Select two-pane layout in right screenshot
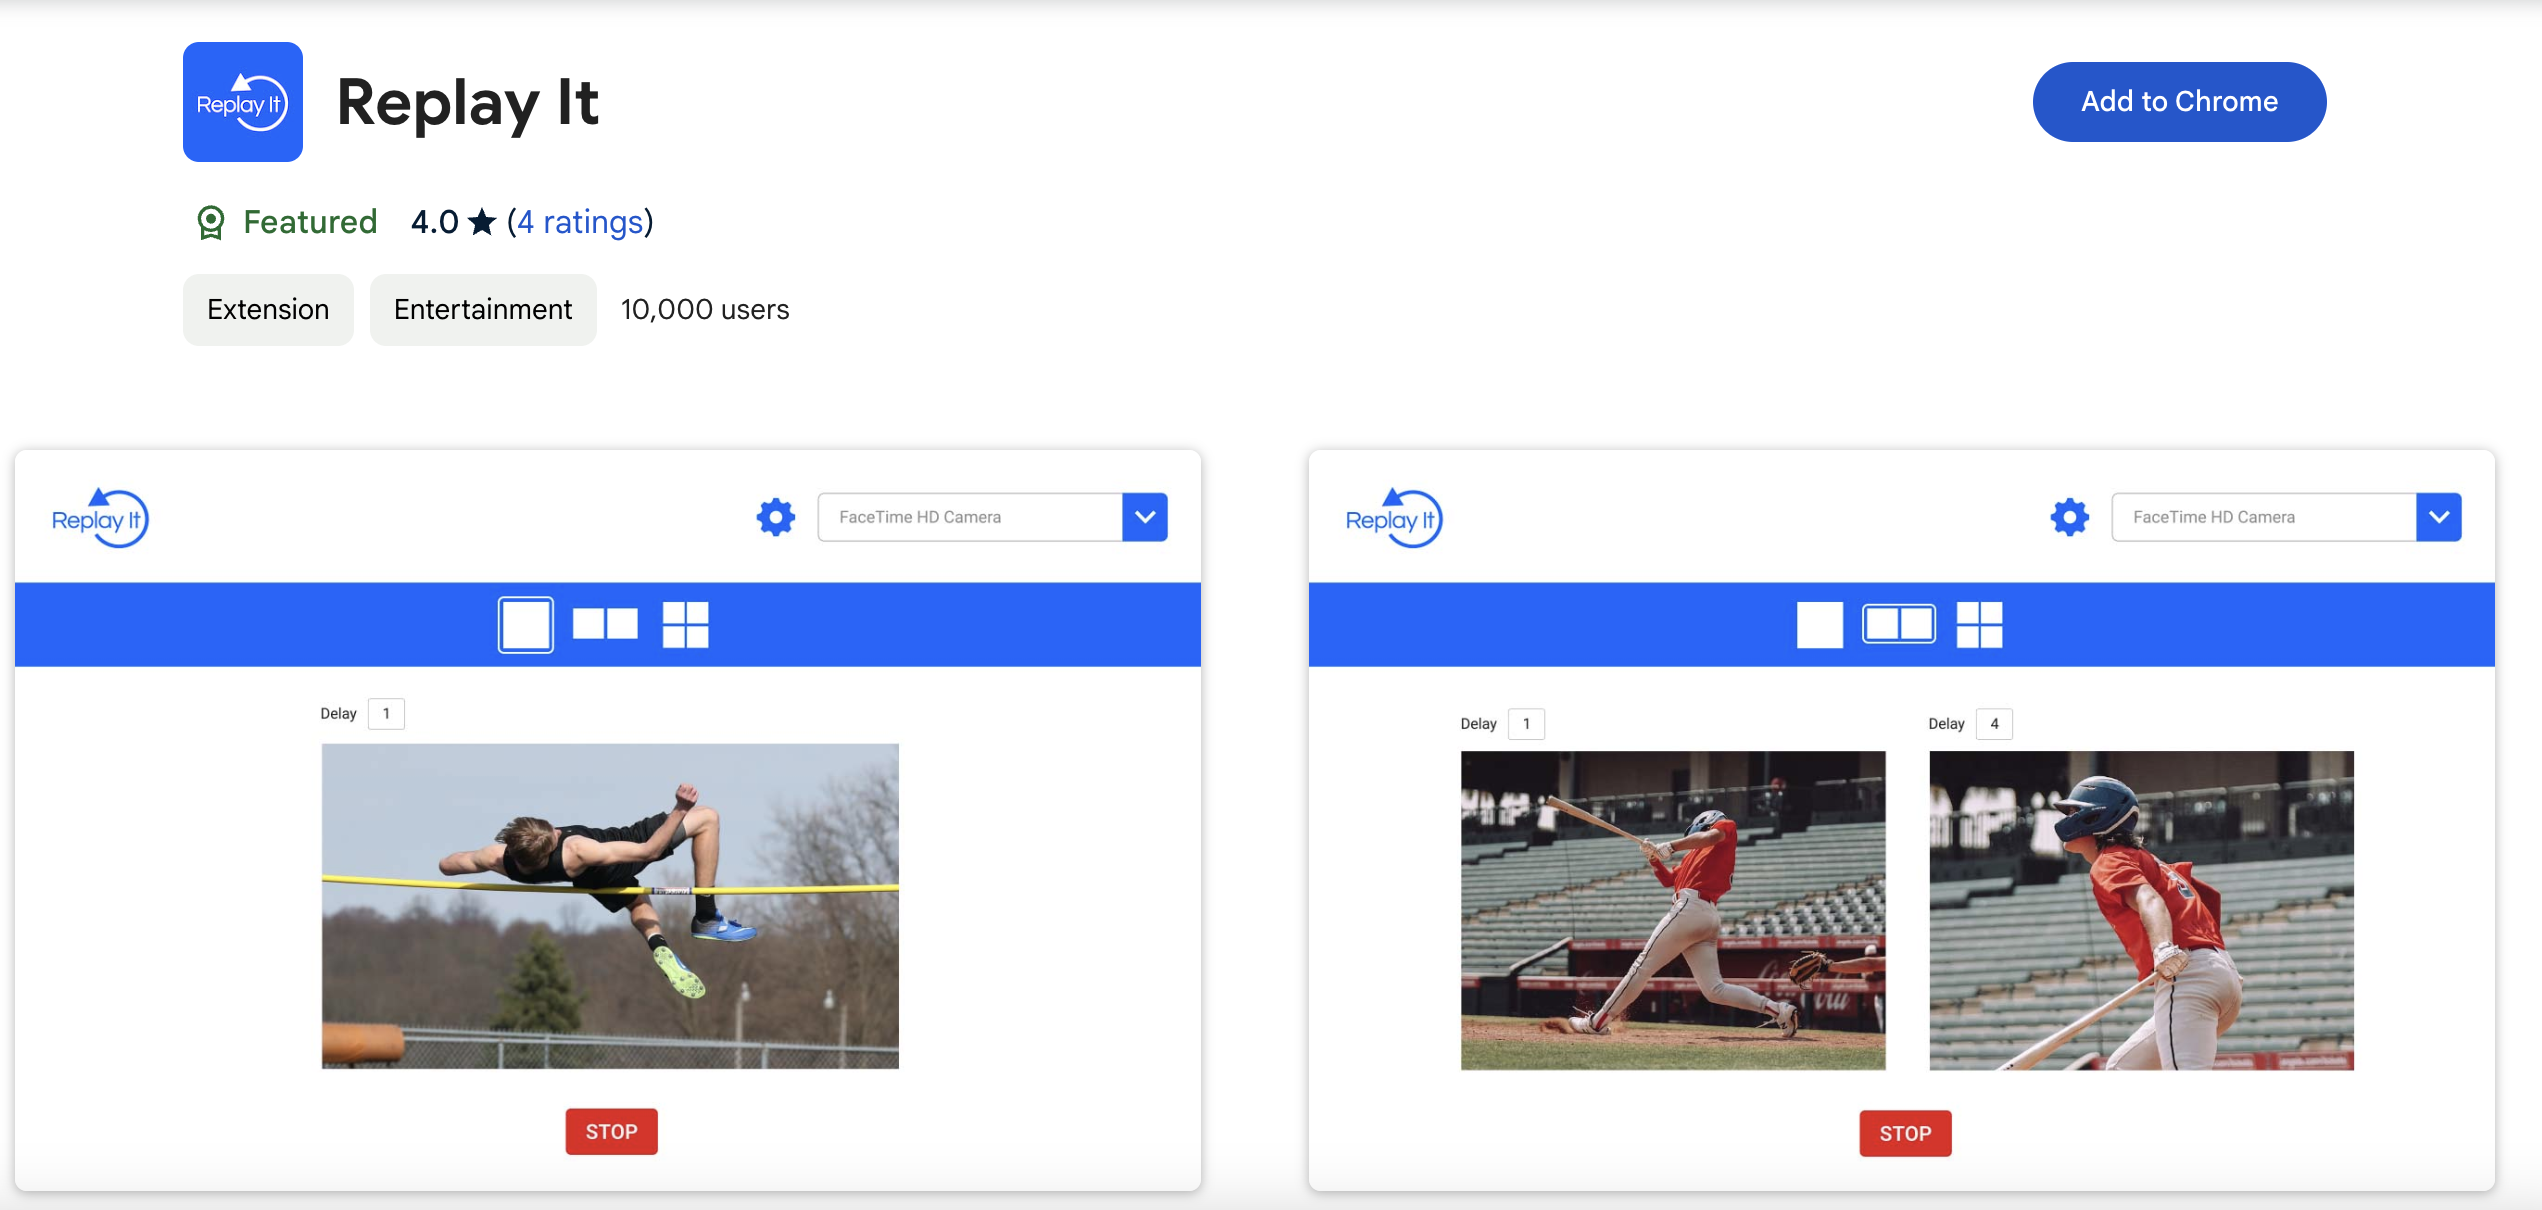This screenshot has height=1210, width=2542. pos(1899,624)
